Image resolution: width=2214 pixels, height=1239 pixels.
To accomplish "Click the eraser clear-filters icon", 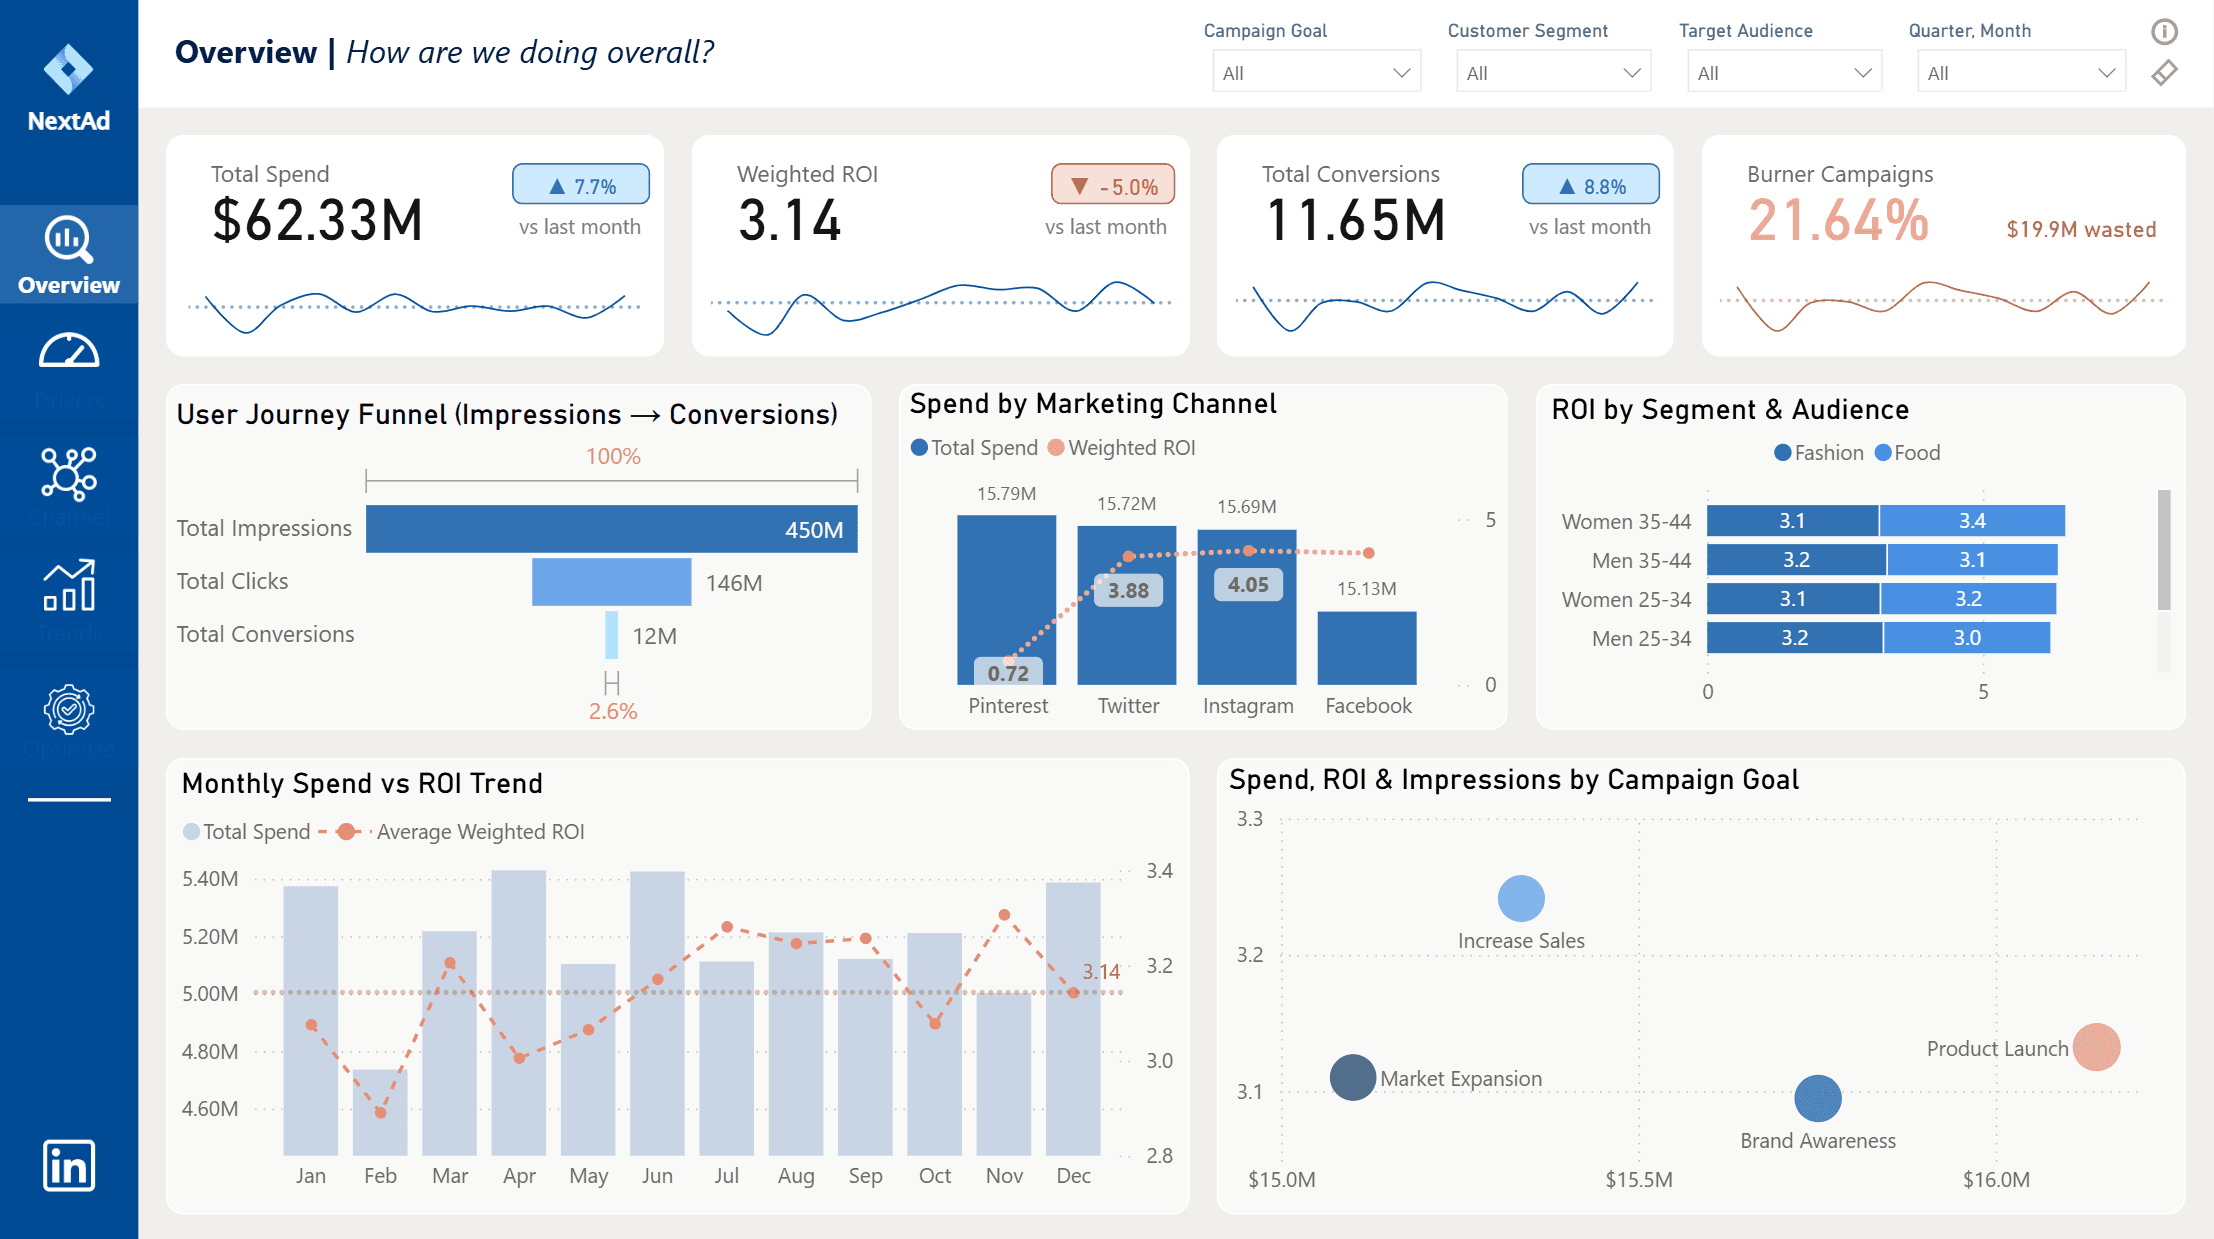I will coord(2164,73).
